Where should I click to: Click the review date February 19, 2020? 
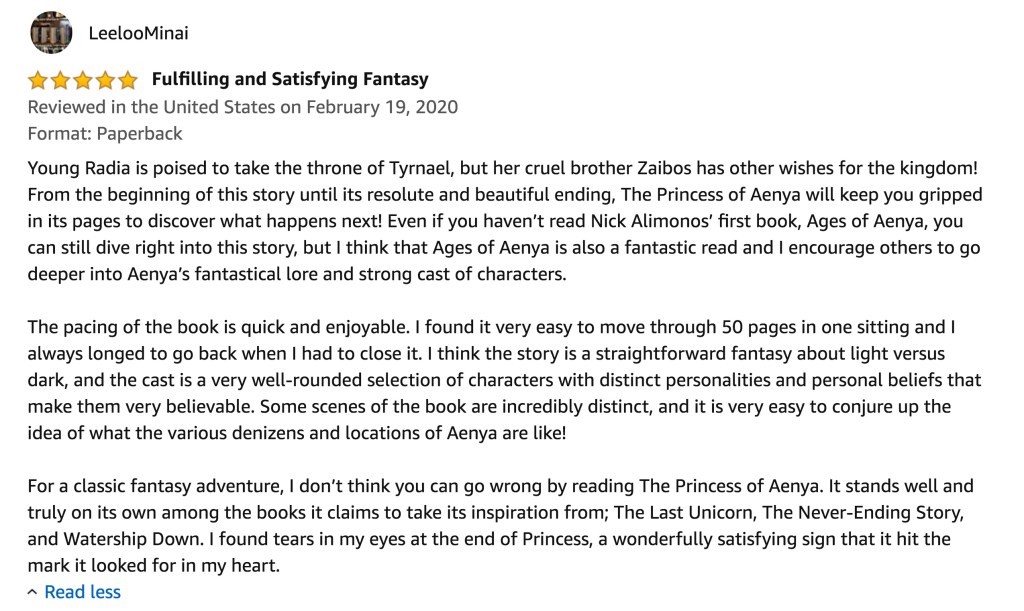[382, 106]
